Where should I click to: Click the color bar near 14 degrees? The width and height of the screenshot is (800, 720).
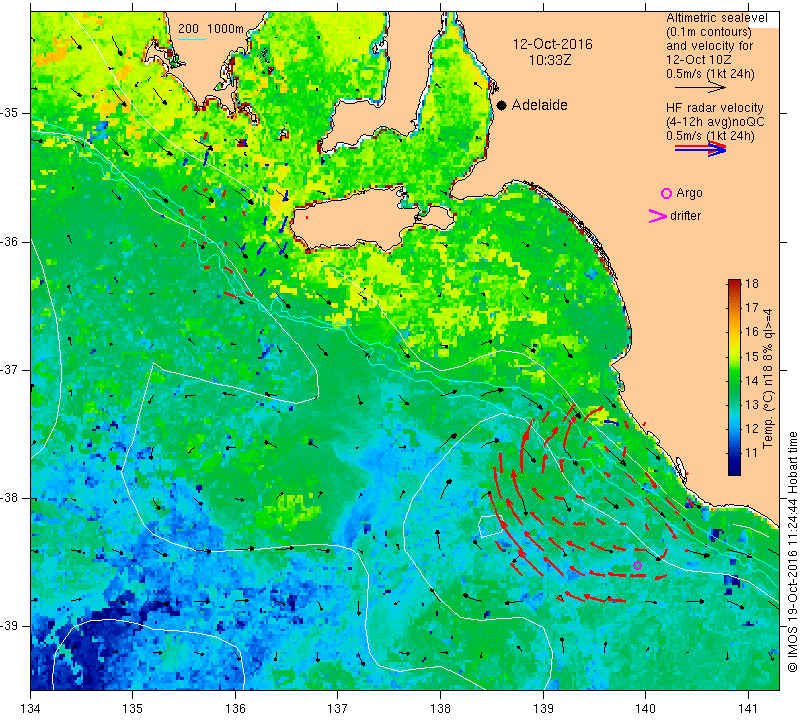(x=734, y=380)
